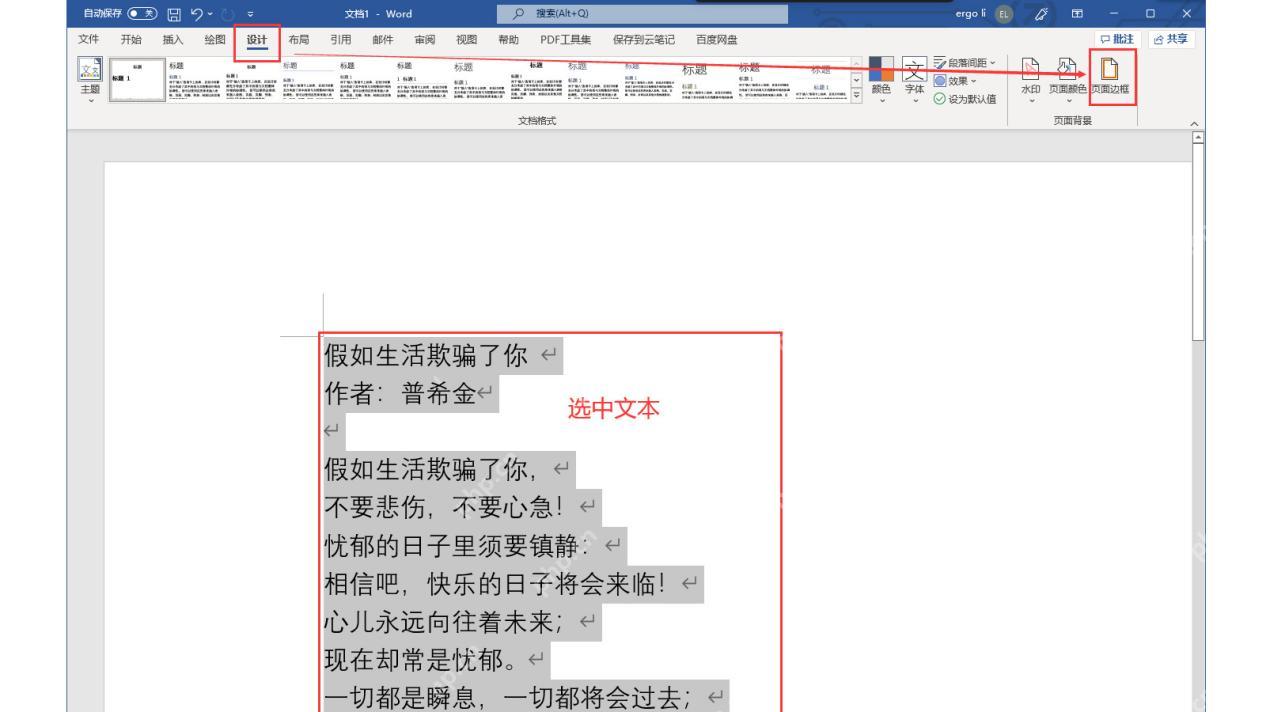
Task: Click the line 心儿永远向往着未来
Action: [x=446, y=623]
